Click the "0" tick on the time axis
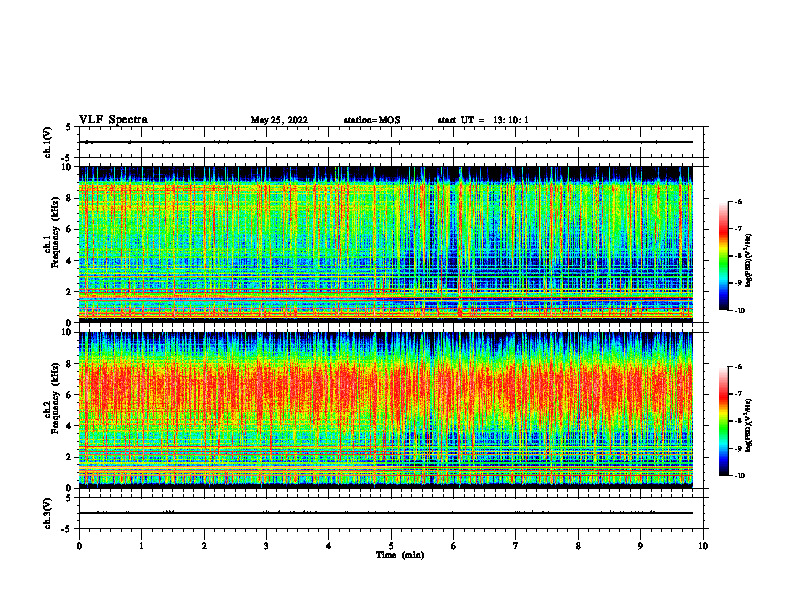The image size is (792, 612). (x=79, y=546)
